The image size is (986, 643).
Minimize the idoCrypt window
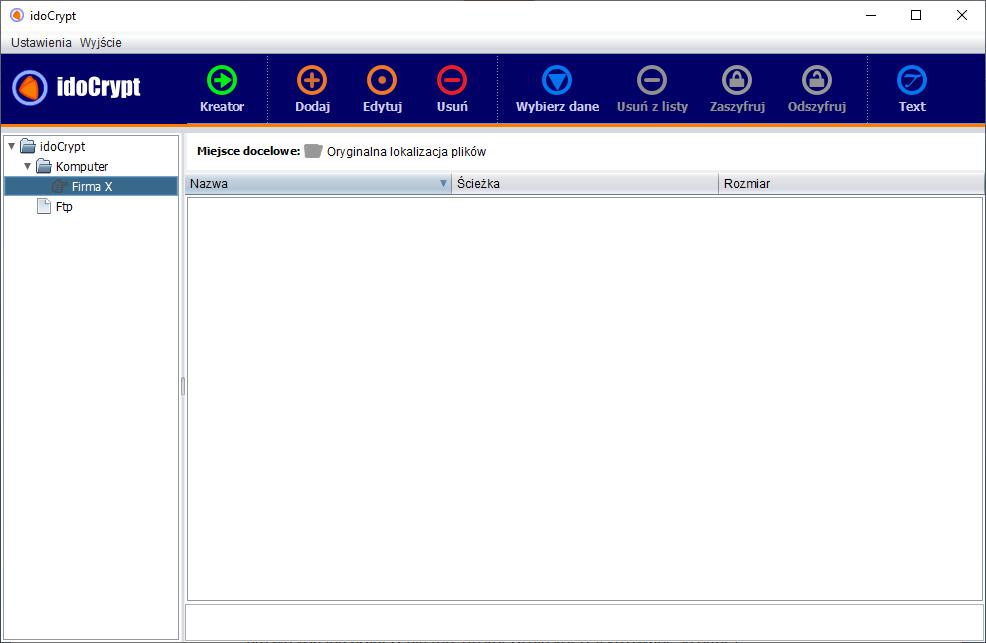point(871,15)
